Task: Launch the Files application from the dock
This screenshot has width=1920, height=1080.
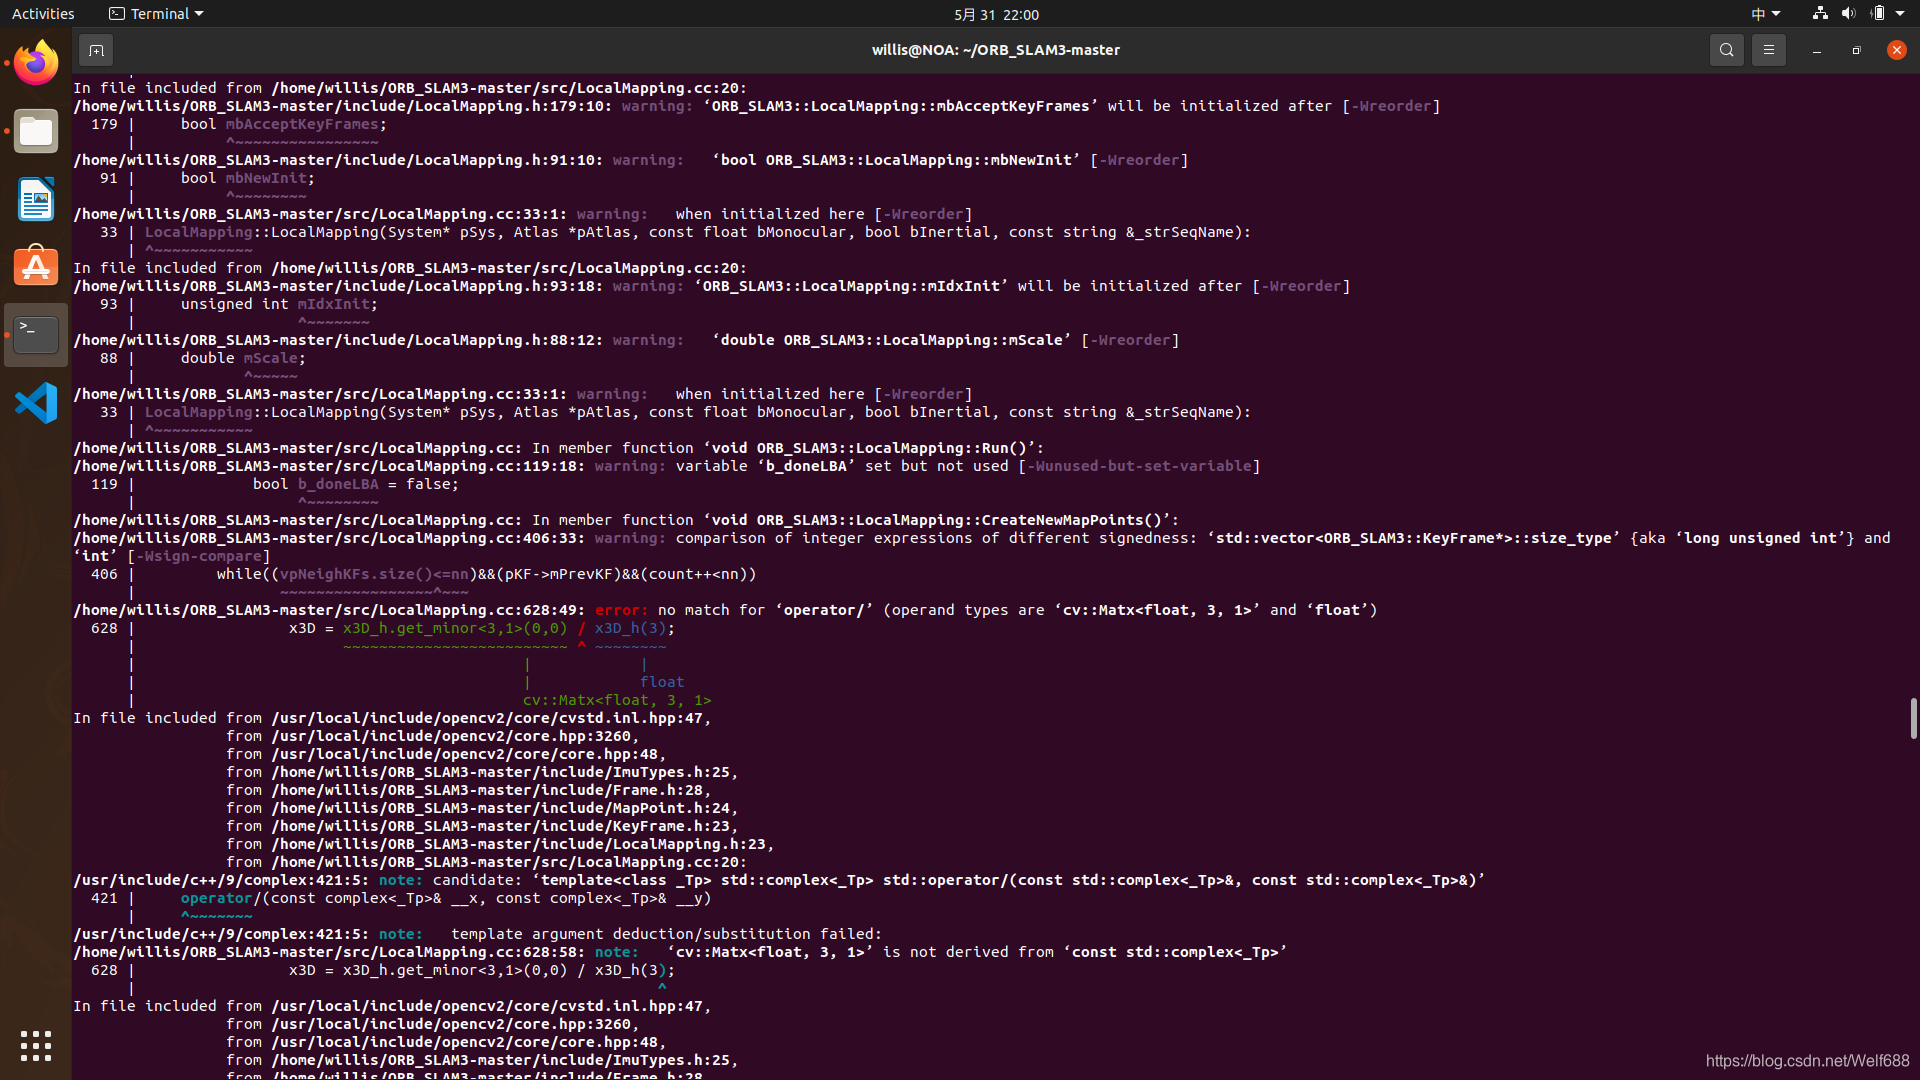Action: tap(35, 130)
